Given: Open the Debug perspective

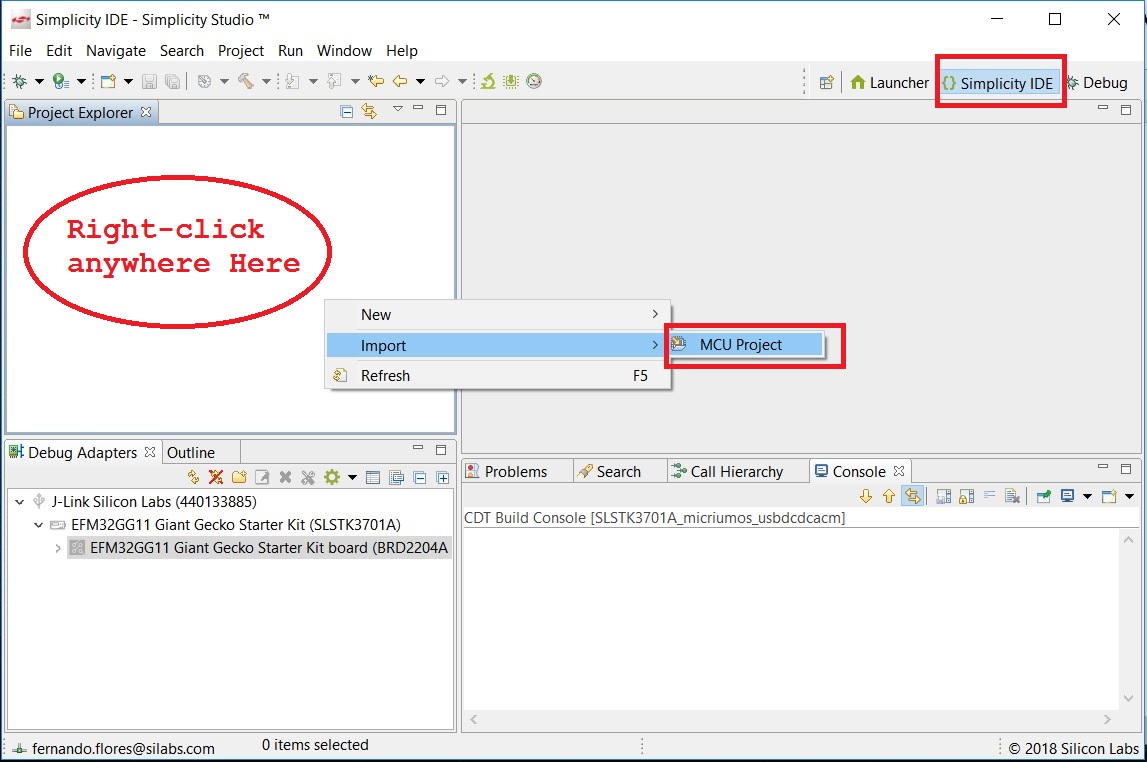Looking at the screenshot, I should (1097, 83).
